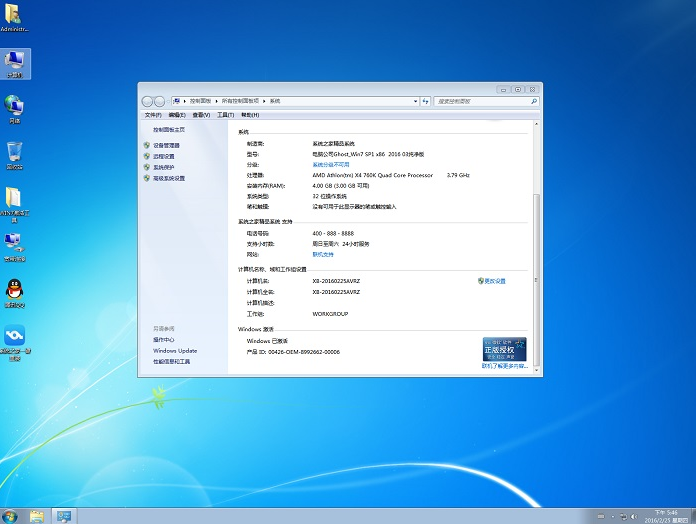Open the Recycle Bin desktop icon
Screen dimensions: 696x524
[x=15, y=152]
